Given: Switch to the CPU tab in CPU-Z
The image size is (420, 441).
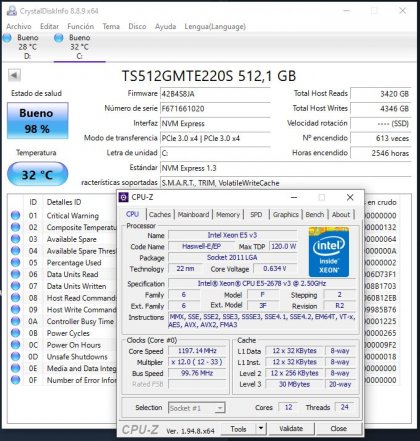Looking at the screenshot, I should pyautogui.click(x=133, y=214).
